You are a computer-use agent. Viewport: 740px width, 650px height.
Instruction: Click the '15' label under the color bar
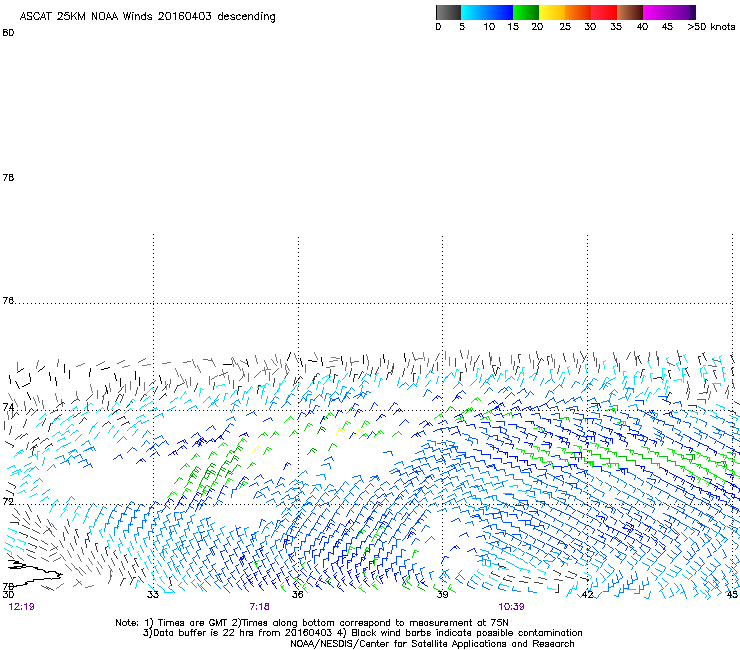[x=513, y=27]
